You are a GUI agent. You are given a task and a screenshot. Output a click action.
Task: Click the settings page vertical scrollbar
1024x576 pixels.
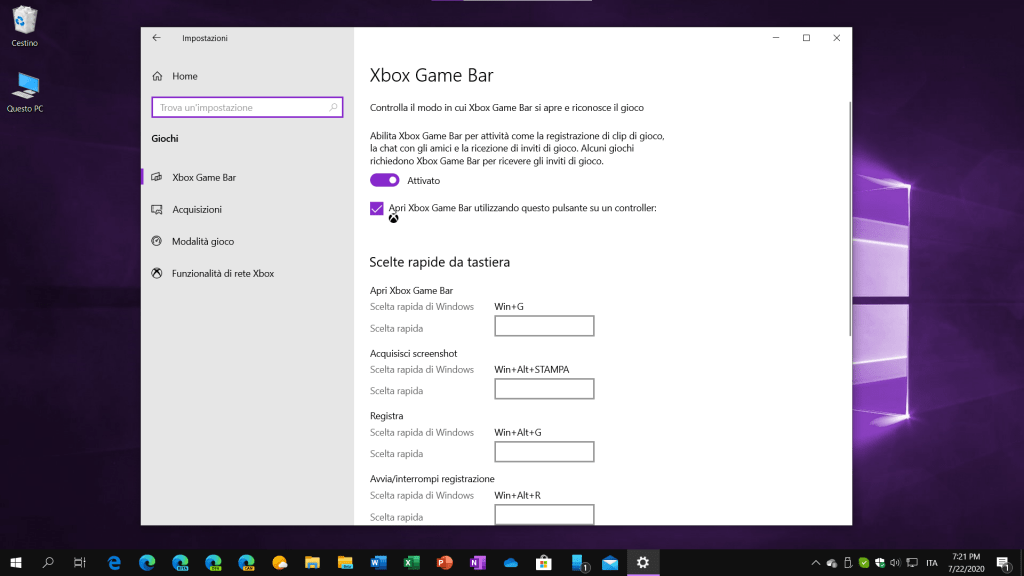pos(849,220)
